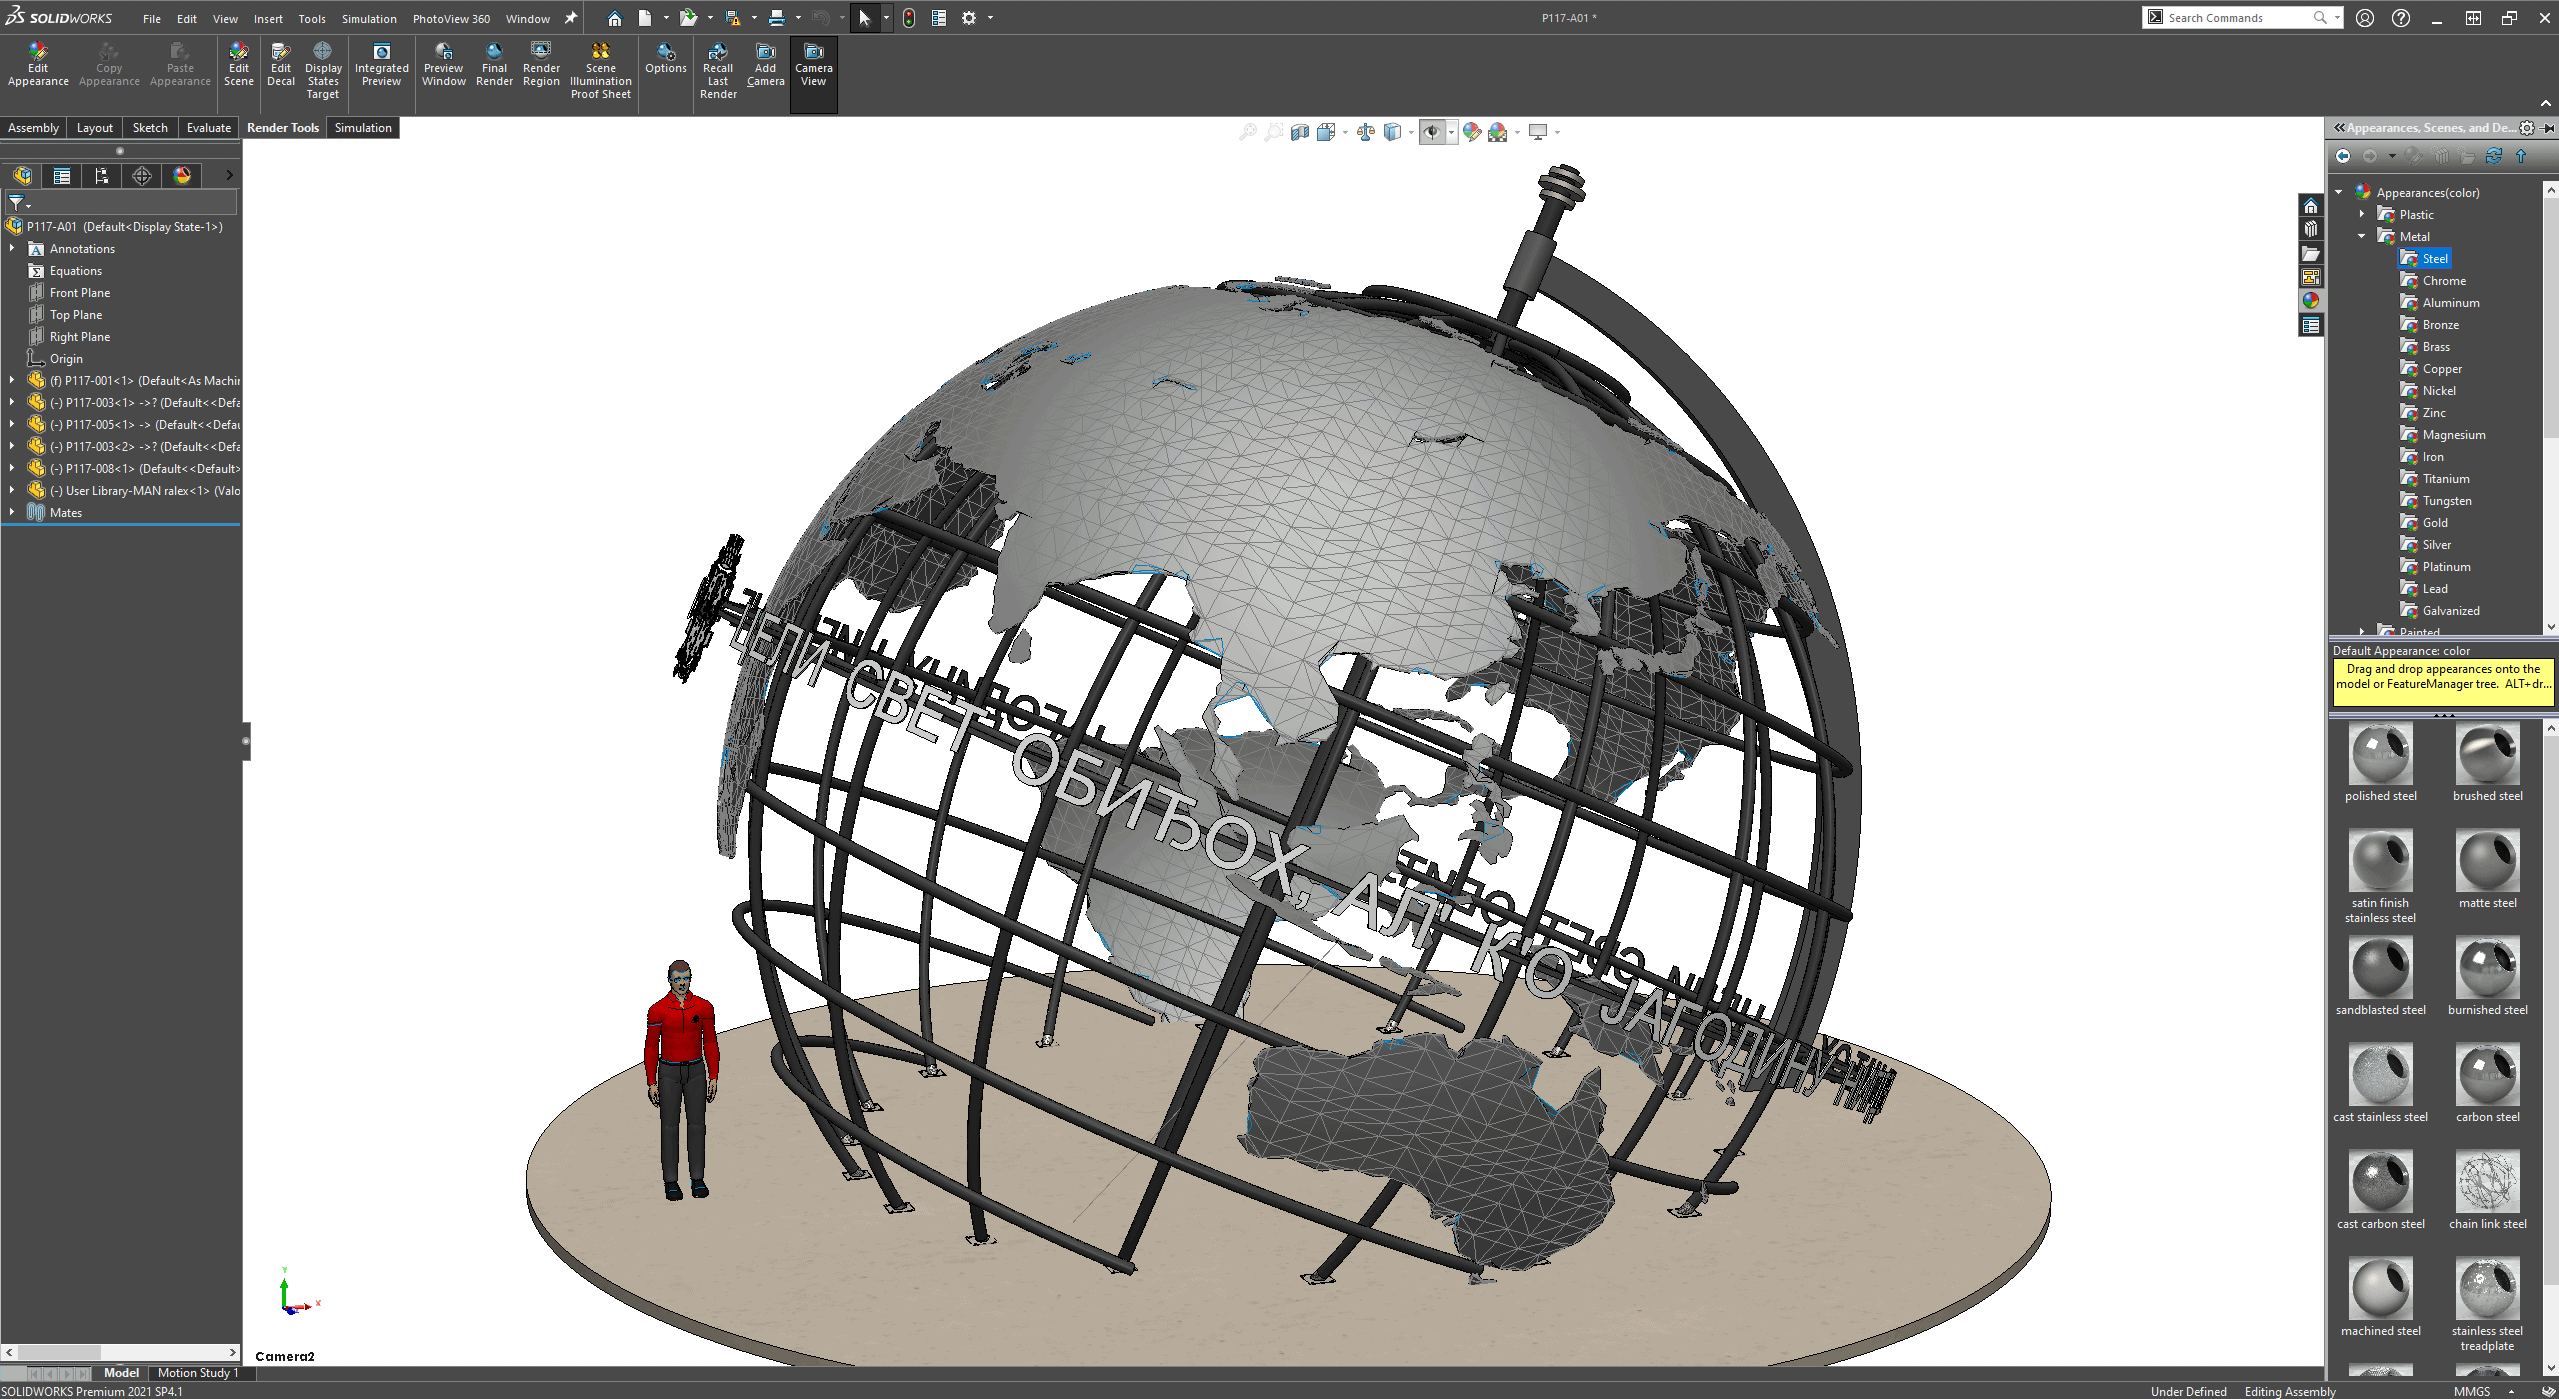
Task: Open the Custom Properties task pane tab
Action: point(2310,325)
